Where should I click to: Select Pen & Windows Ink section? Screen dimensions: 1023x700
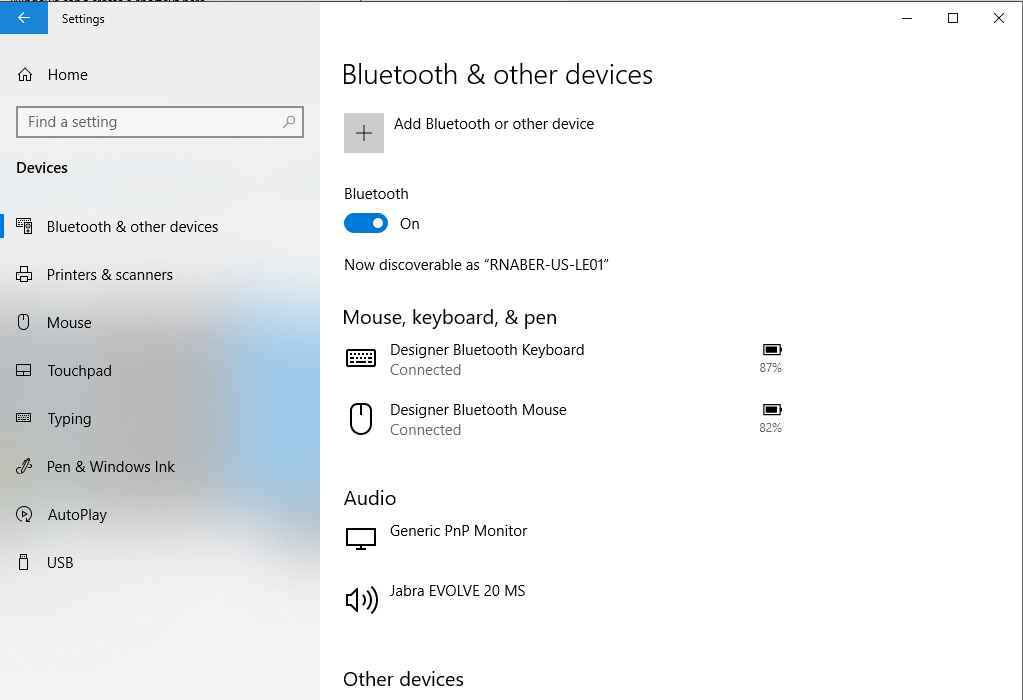point(110,467)
